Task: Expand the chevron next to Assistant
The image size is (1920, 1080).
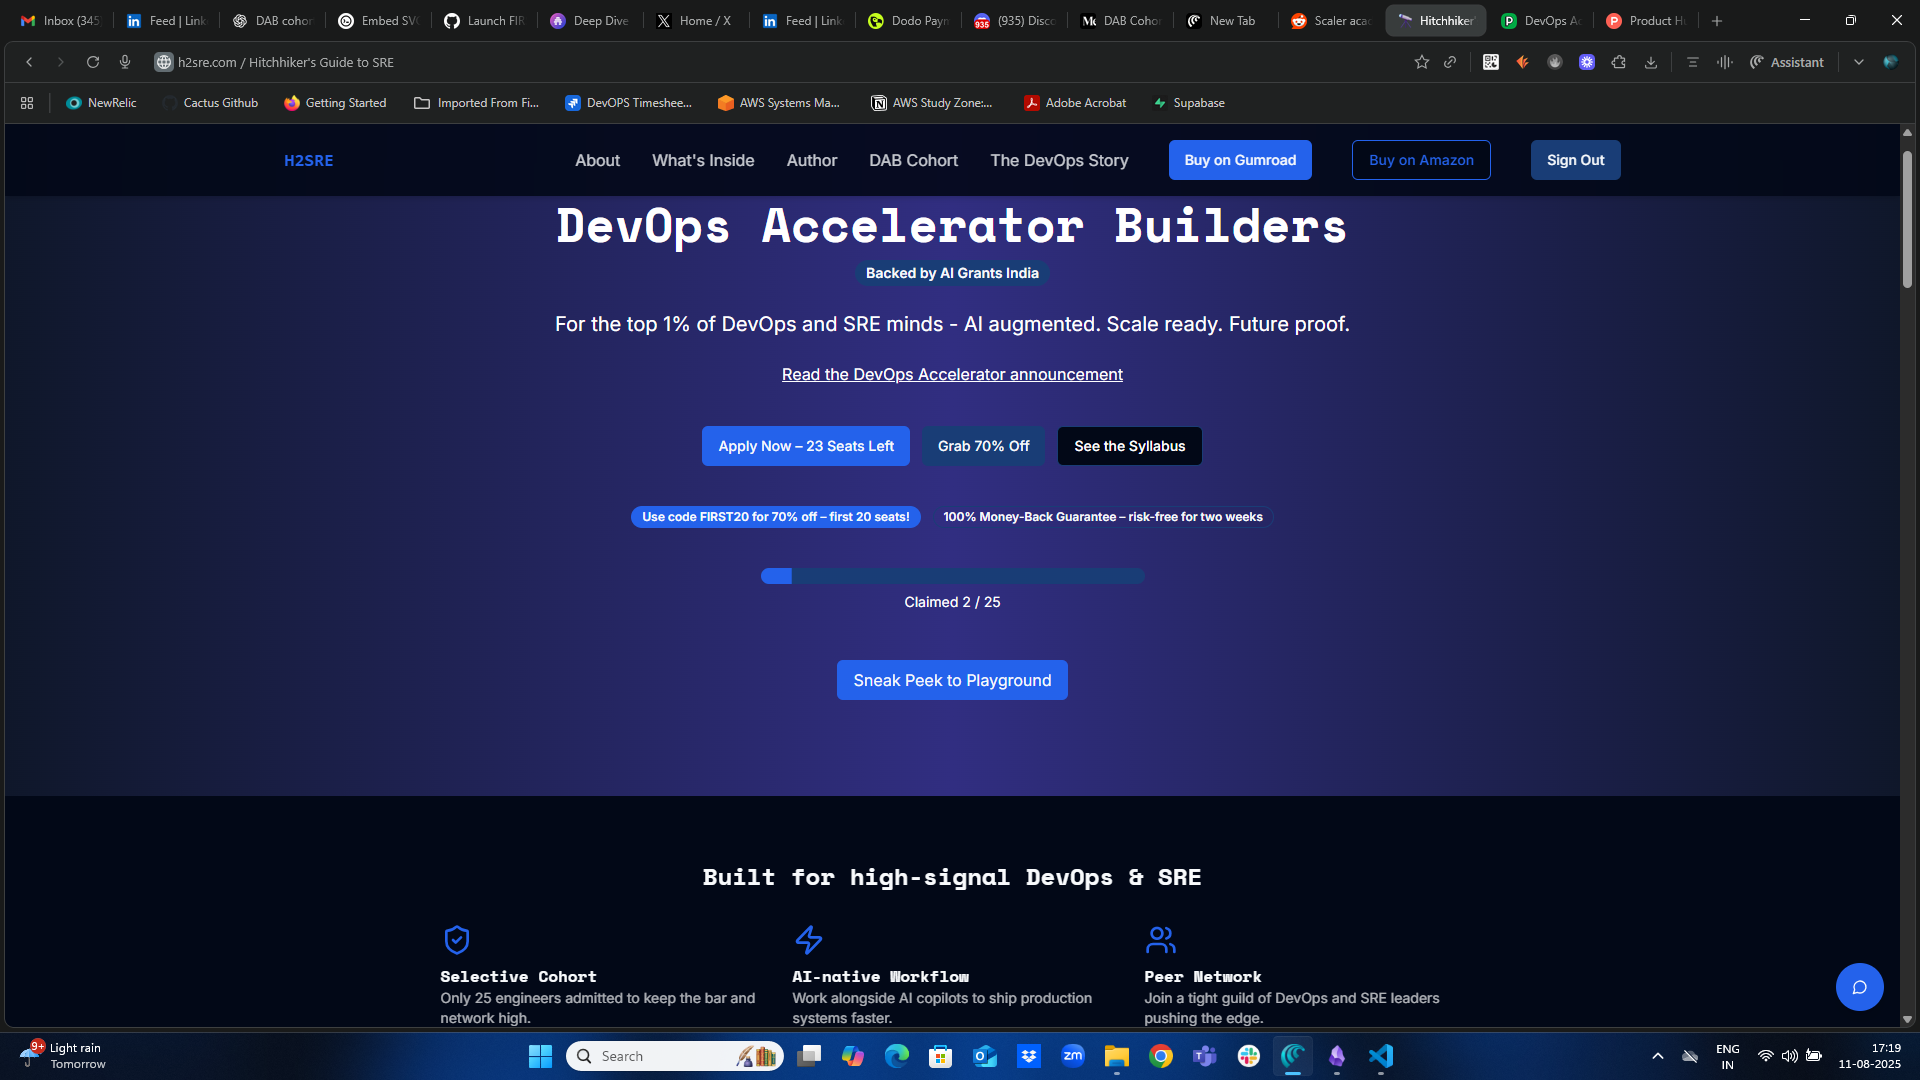Action: coord(1858,62)
